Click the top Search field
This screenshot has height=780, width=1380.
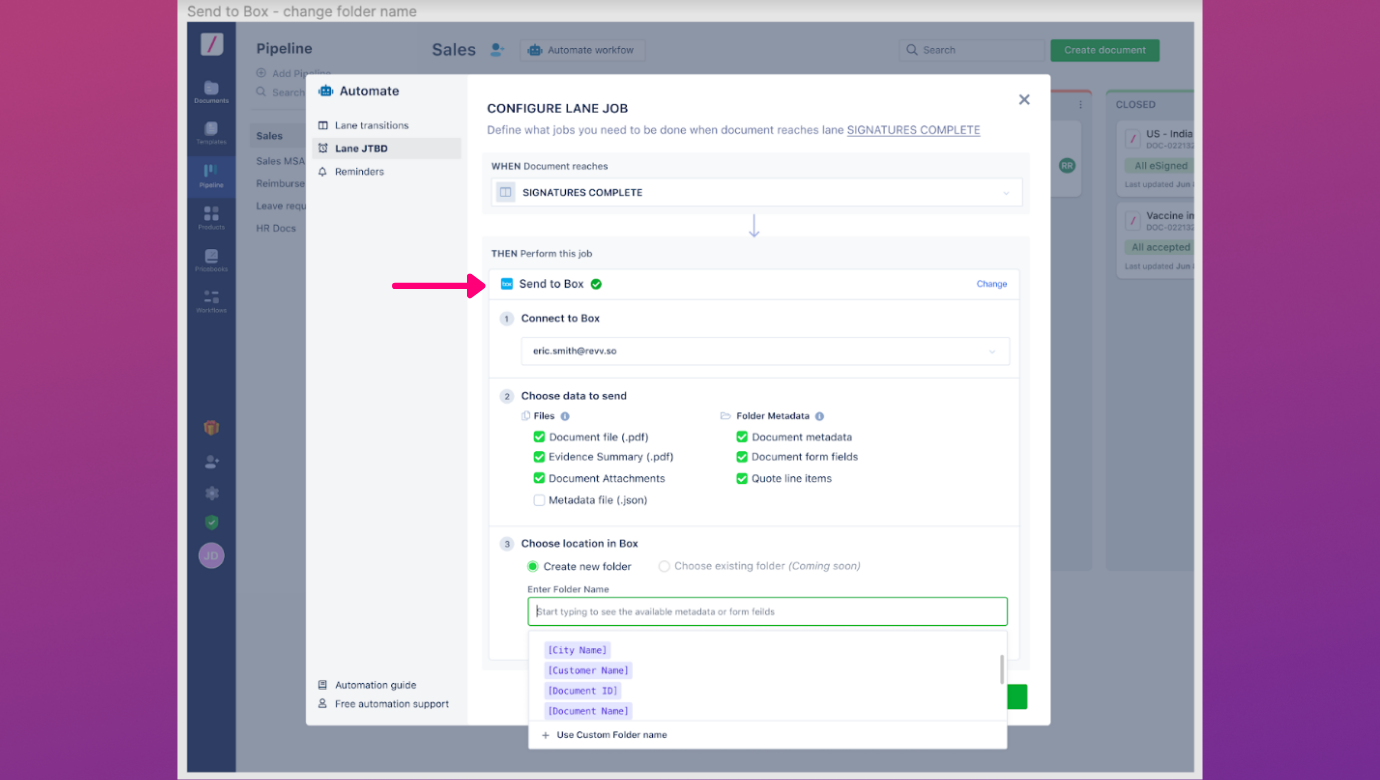971,50
